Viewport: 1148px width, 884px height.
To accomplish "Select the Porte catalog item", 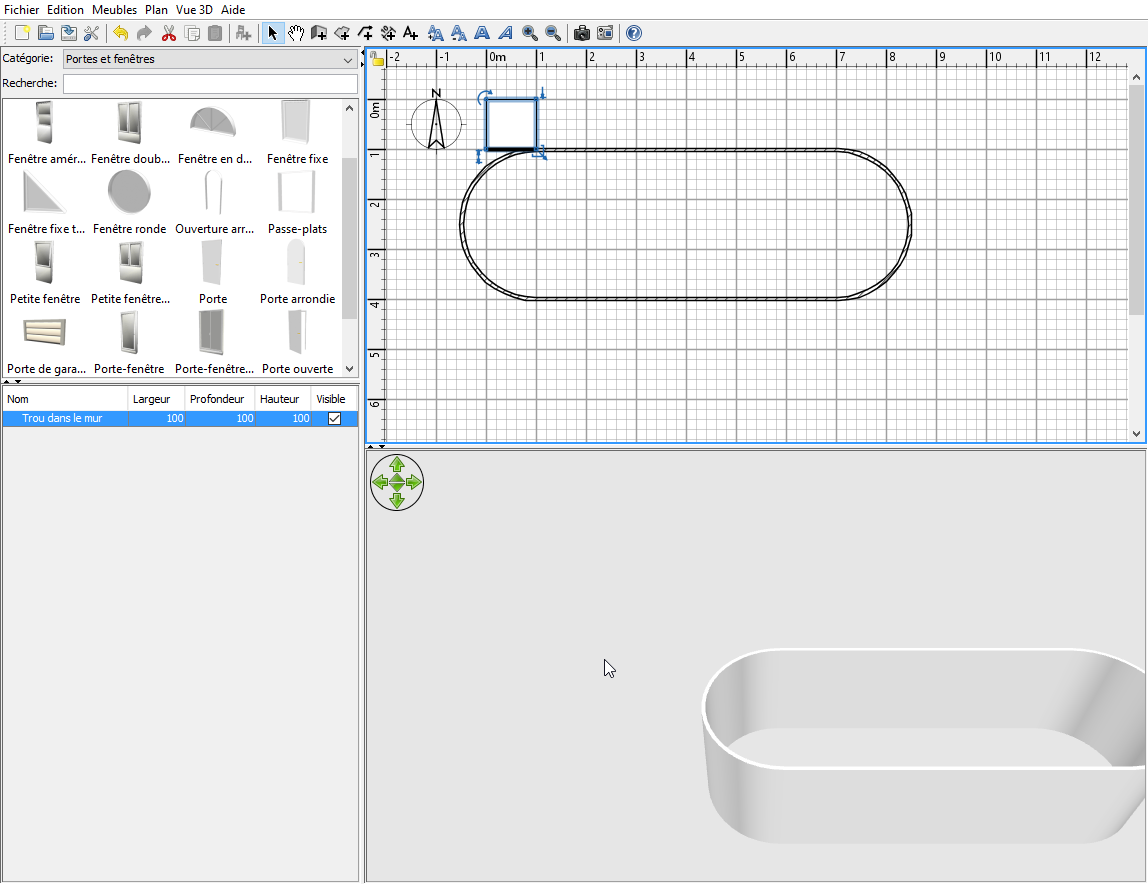I will tap(213, 271).
